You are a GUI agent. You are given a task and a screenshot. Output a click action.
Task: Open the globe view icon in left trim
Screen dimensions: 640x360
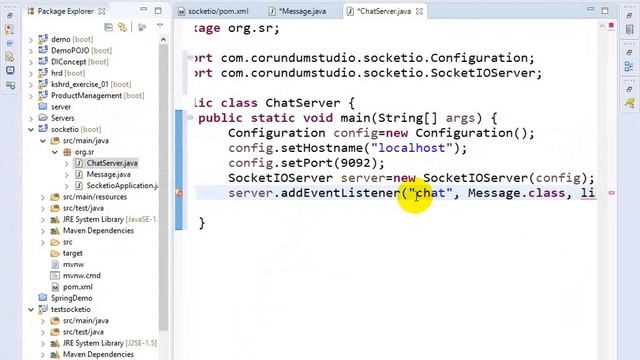pos(10,43)
